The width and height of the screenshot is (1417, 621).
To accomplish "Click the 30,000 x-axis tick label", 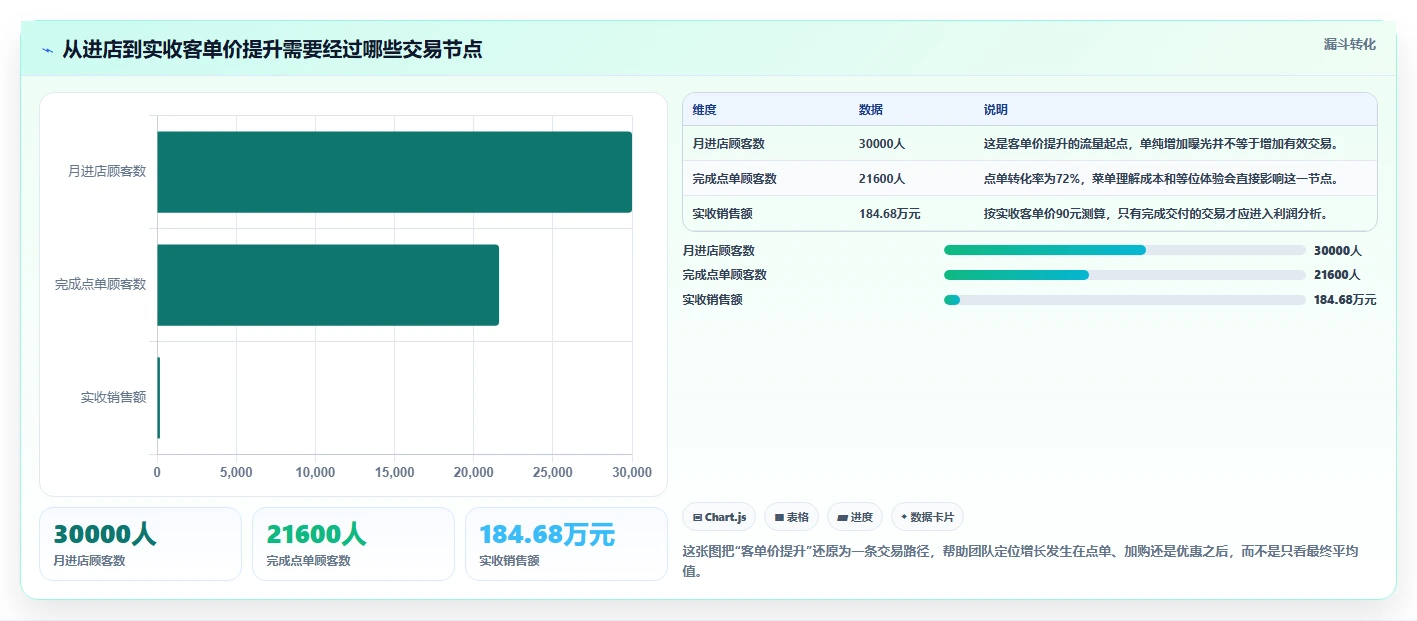I will click(631, 472).
